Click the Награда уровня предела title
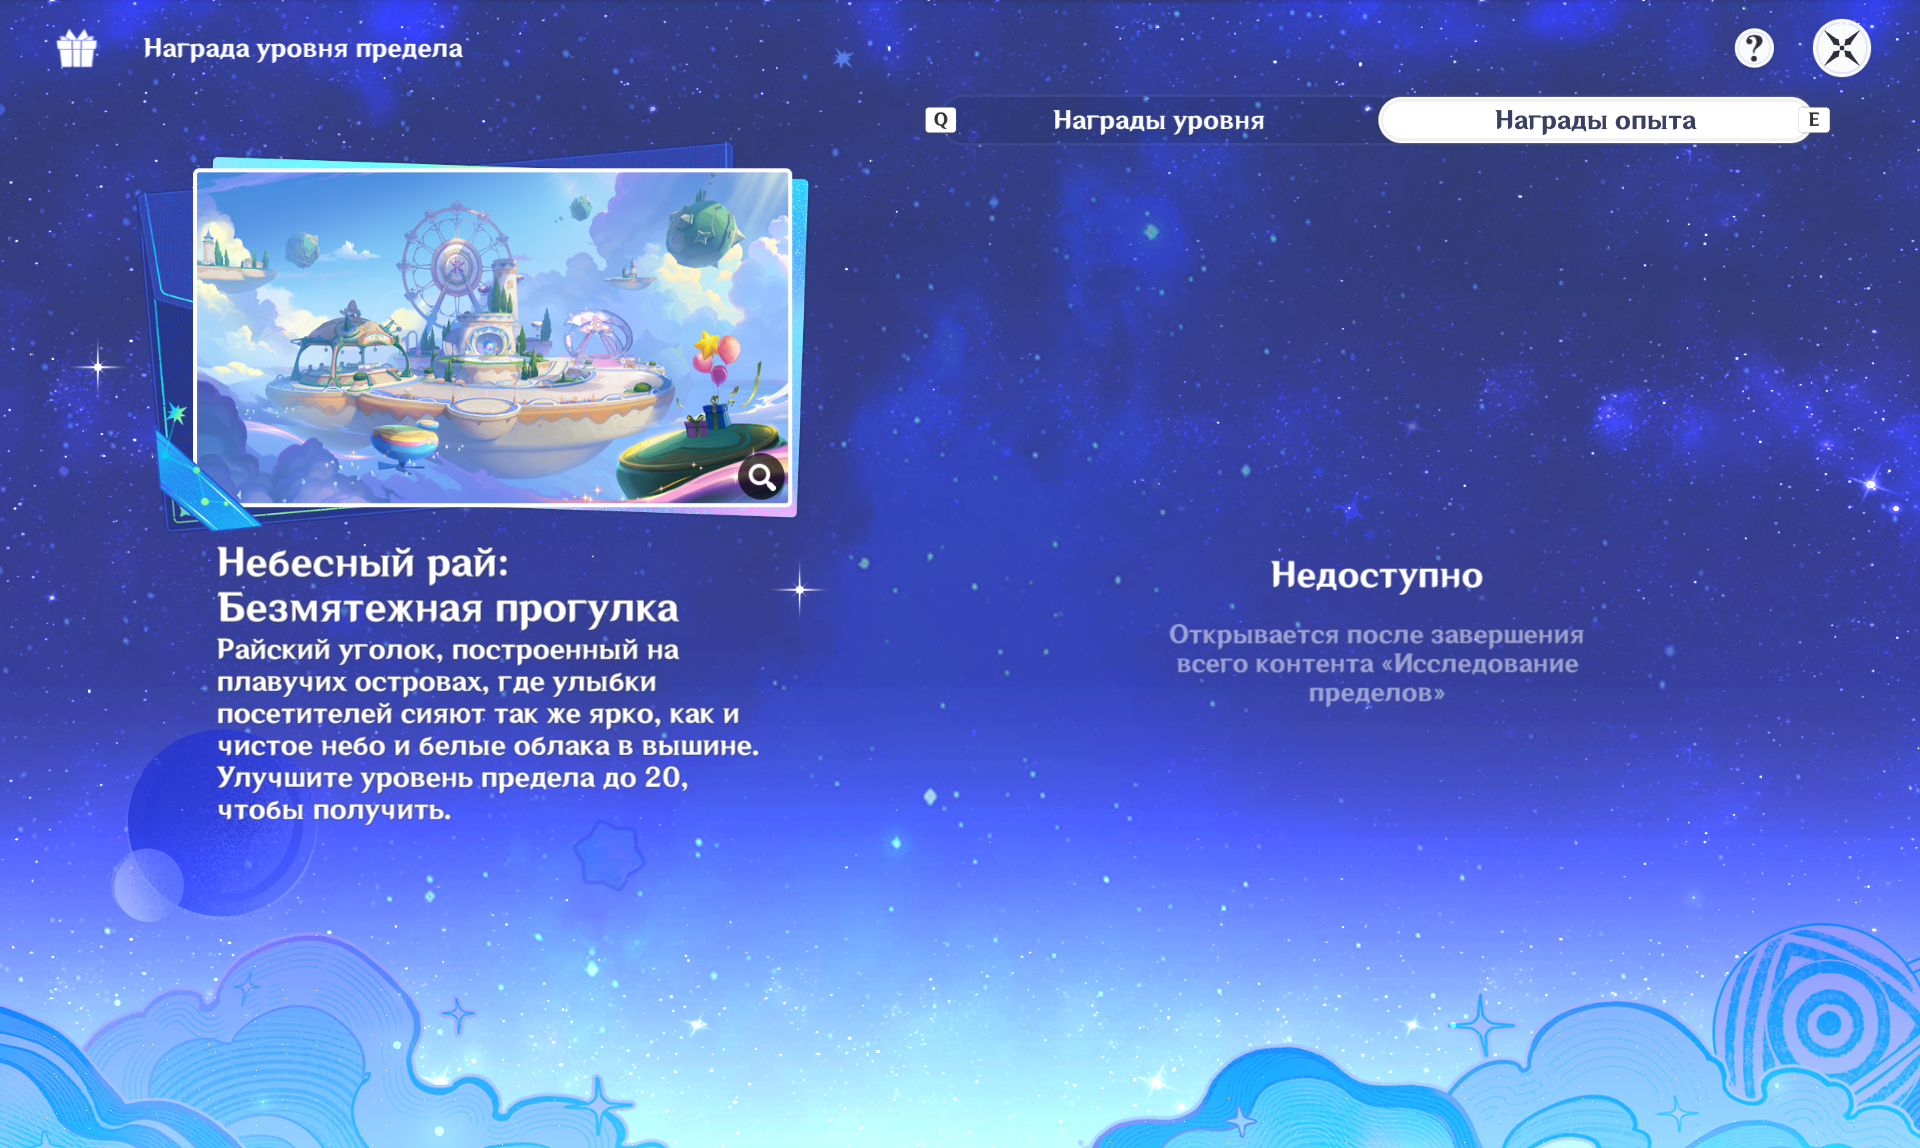The image size is (1920, 1148). (302, 48)
